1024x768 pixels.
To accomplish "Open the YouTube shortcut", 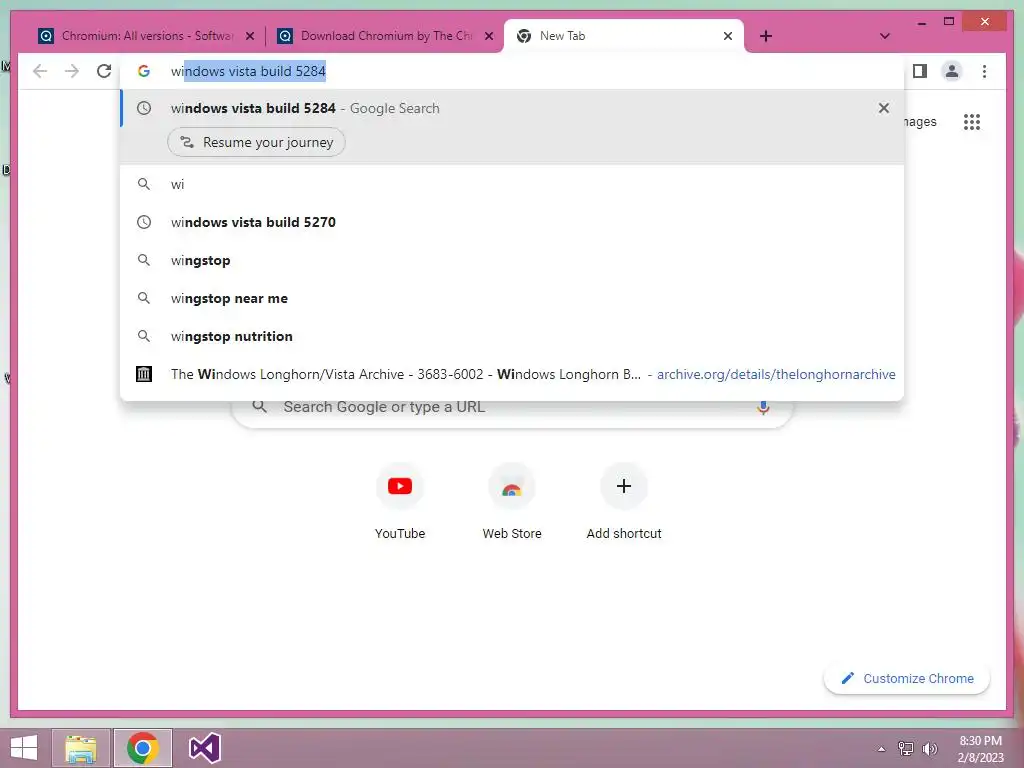I will point(400,501).
